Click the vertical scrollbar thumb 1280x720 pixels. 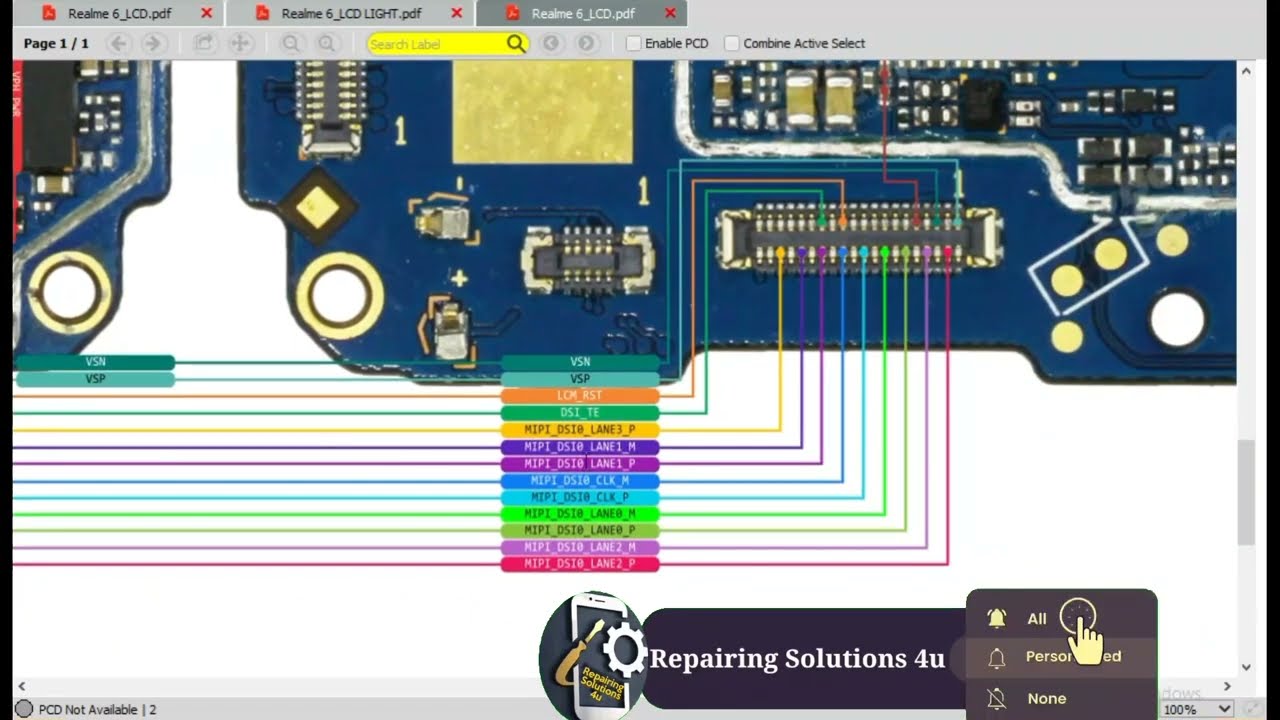click(x=1246, y=492)
